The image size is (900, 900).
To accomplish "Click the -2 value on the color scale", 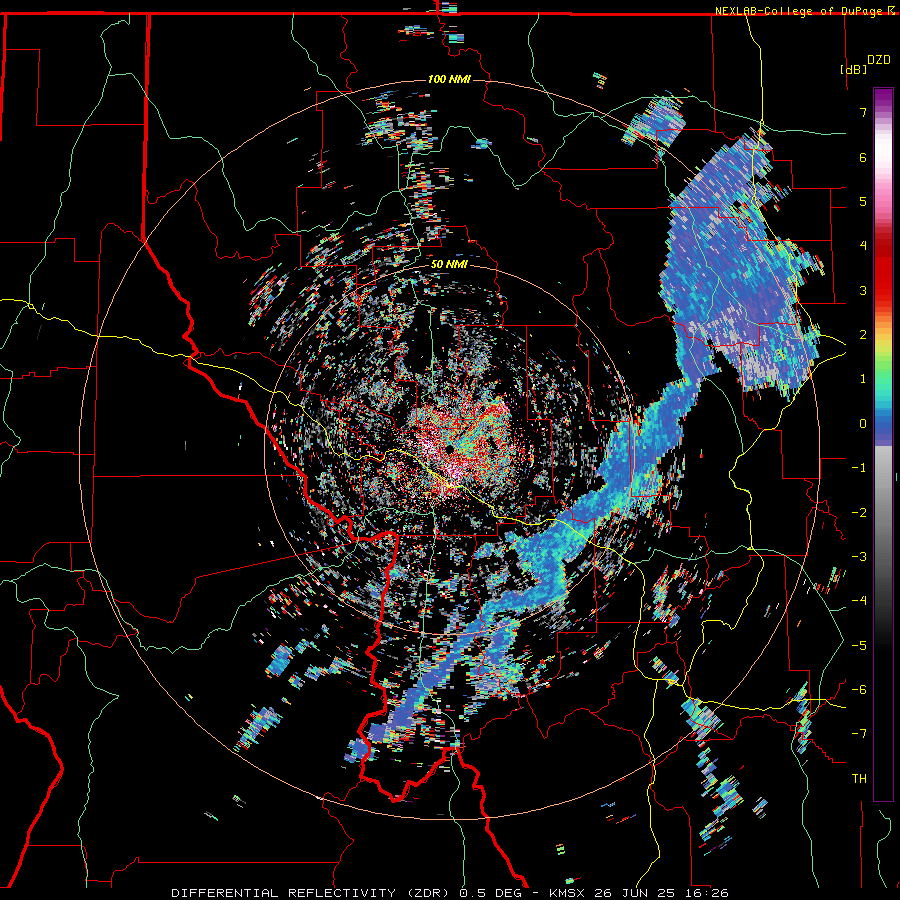I will point(859,513).
